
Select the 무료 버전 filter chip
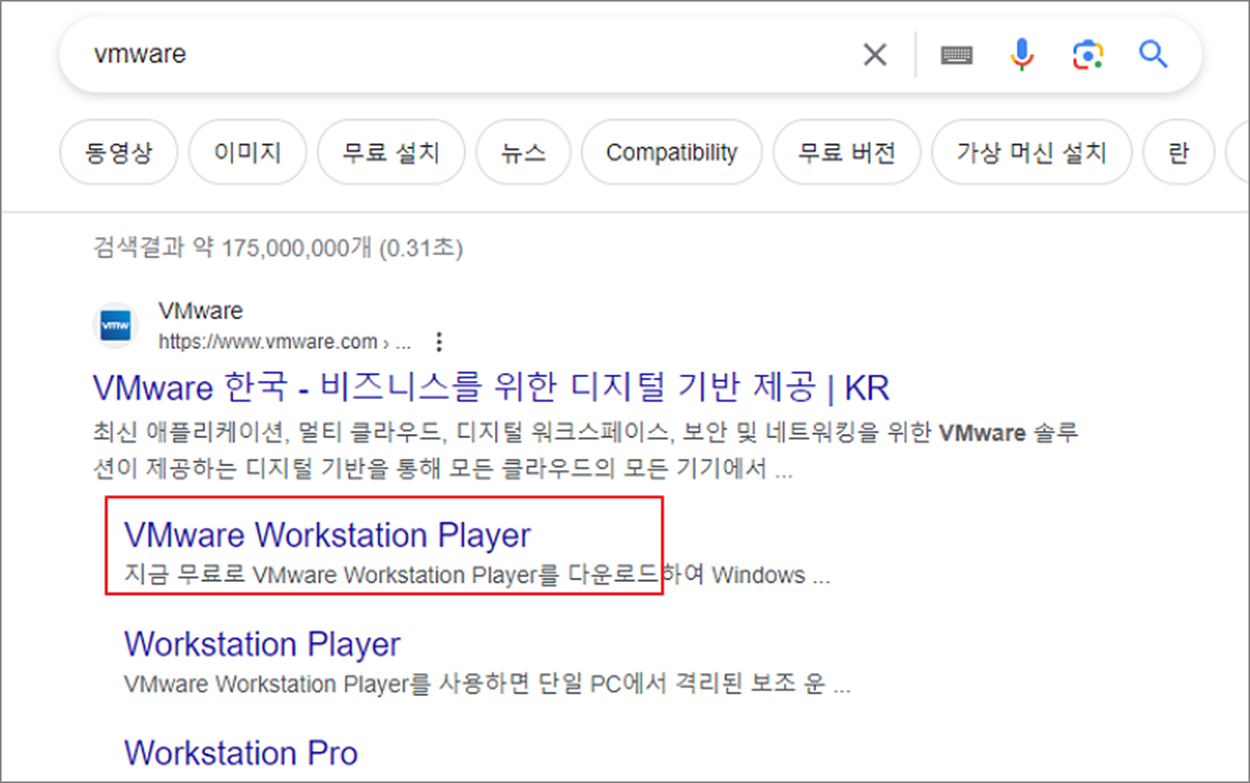[846, 152]
